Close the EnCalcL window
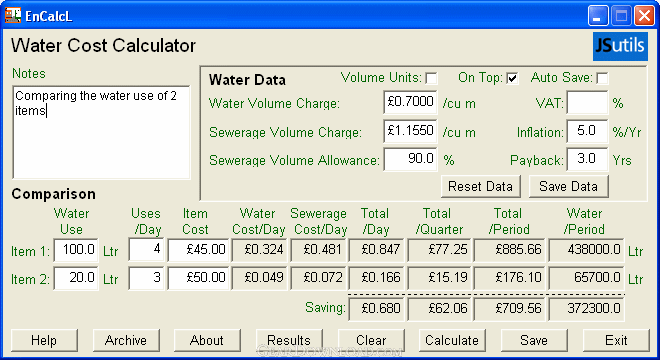This screenshot has width=660, height=360. 644,16
